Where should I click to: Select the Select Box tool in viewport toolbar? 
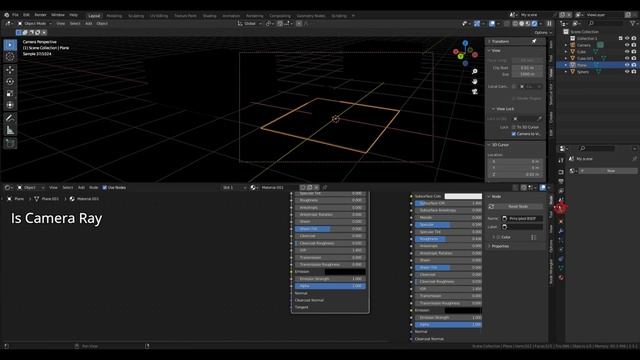coord(10,45)
